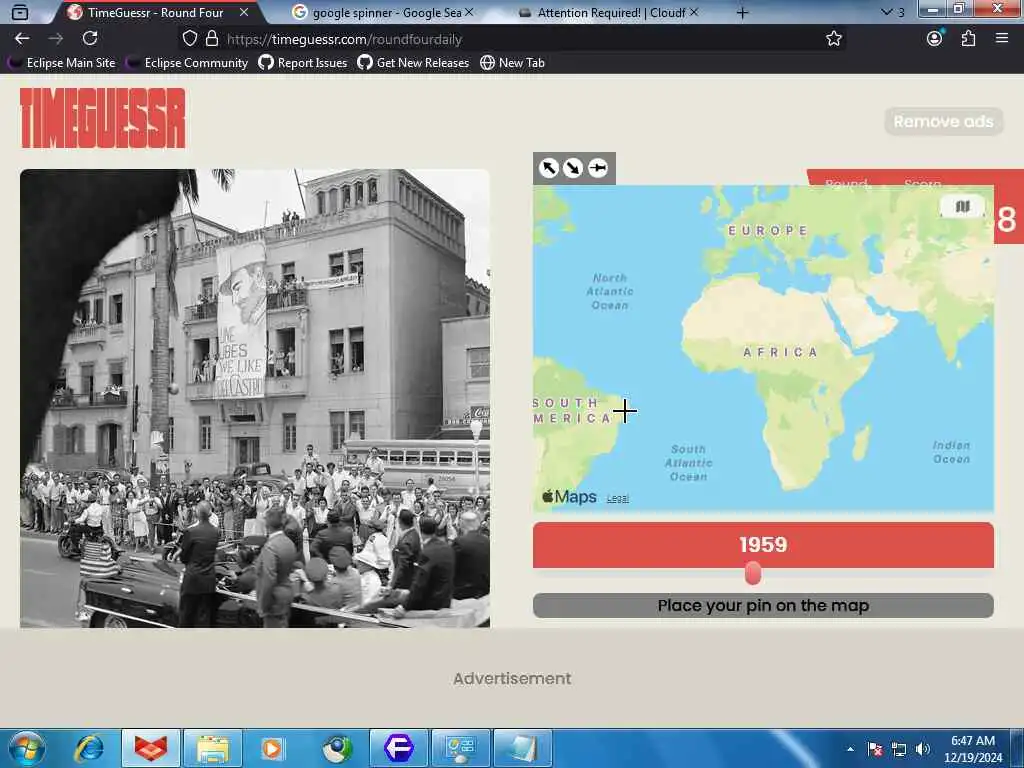Open the New Tab bookmark
This screenshot has width=1024, height=768.
pos(513,63)
